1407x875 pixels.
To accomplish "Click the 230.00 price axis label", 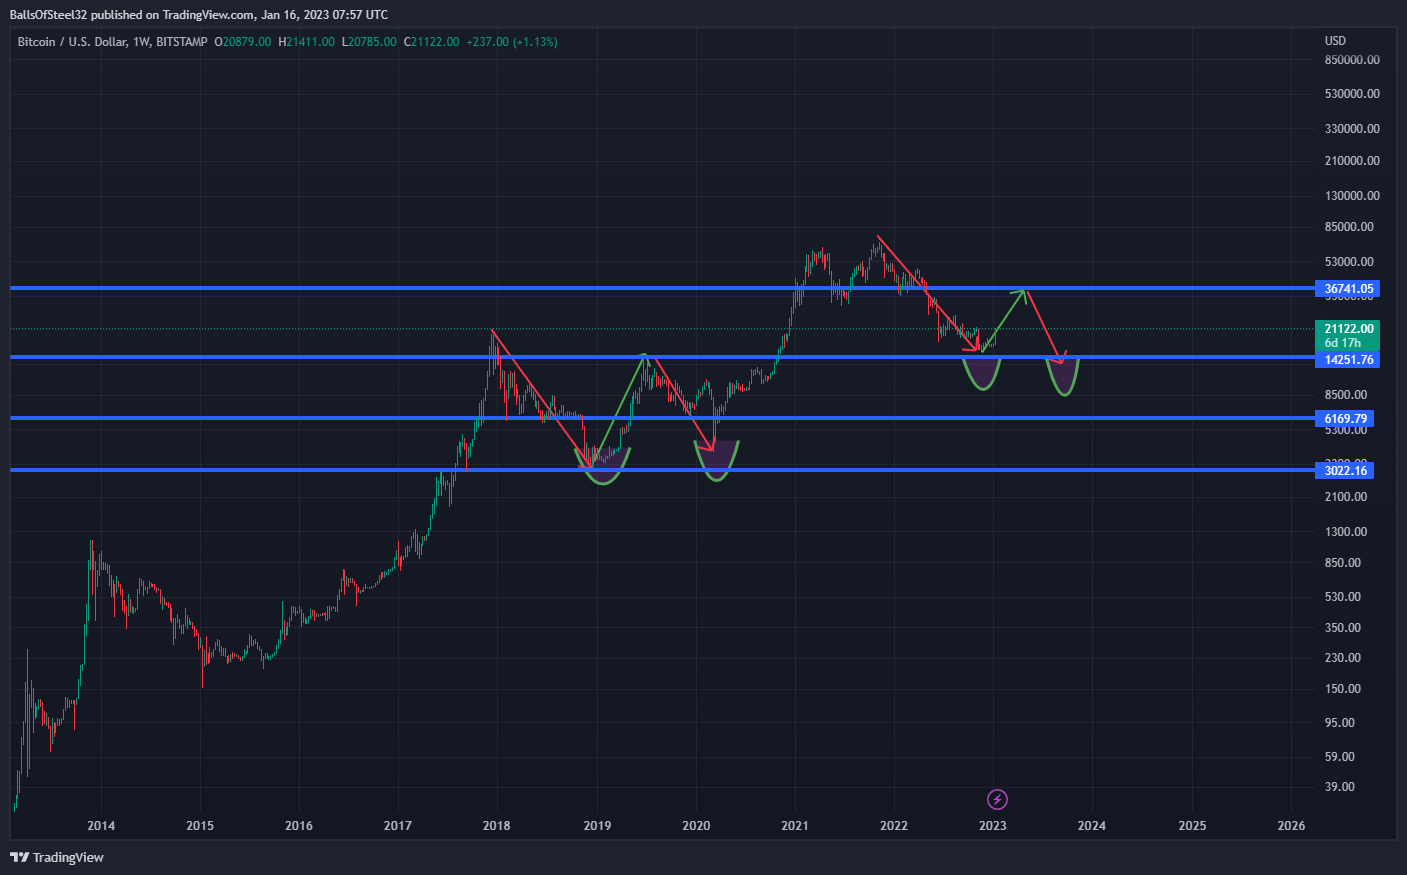I will 1343,658.
